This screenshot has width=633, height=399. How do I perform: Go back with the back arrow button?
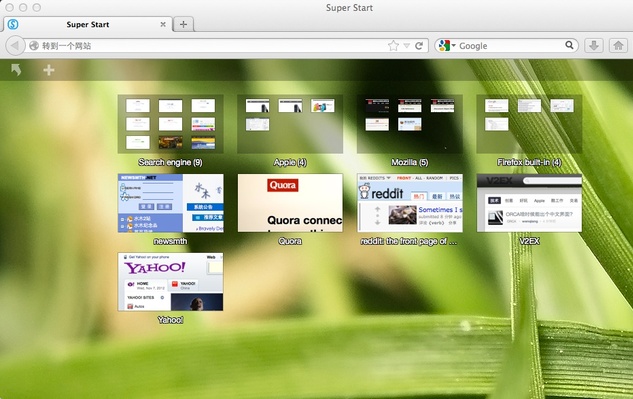pyautogui.click(x=15, y=46)
